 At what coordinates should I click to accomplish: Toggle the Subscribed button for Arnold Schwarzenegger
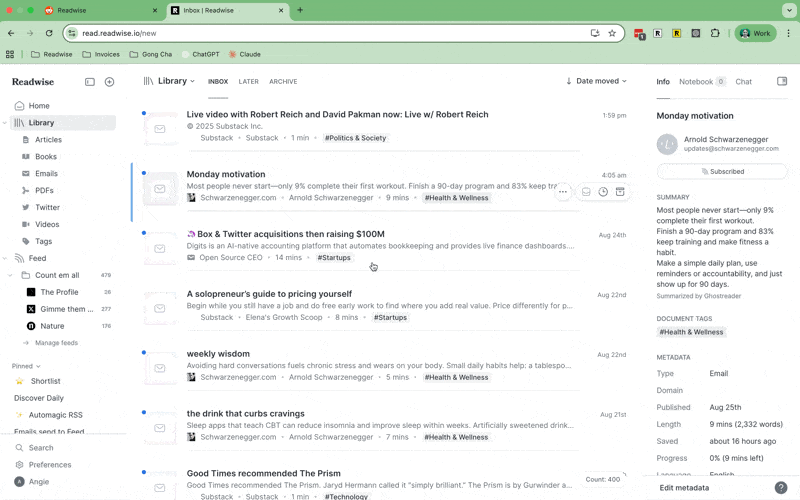click(x=722, y=171)
